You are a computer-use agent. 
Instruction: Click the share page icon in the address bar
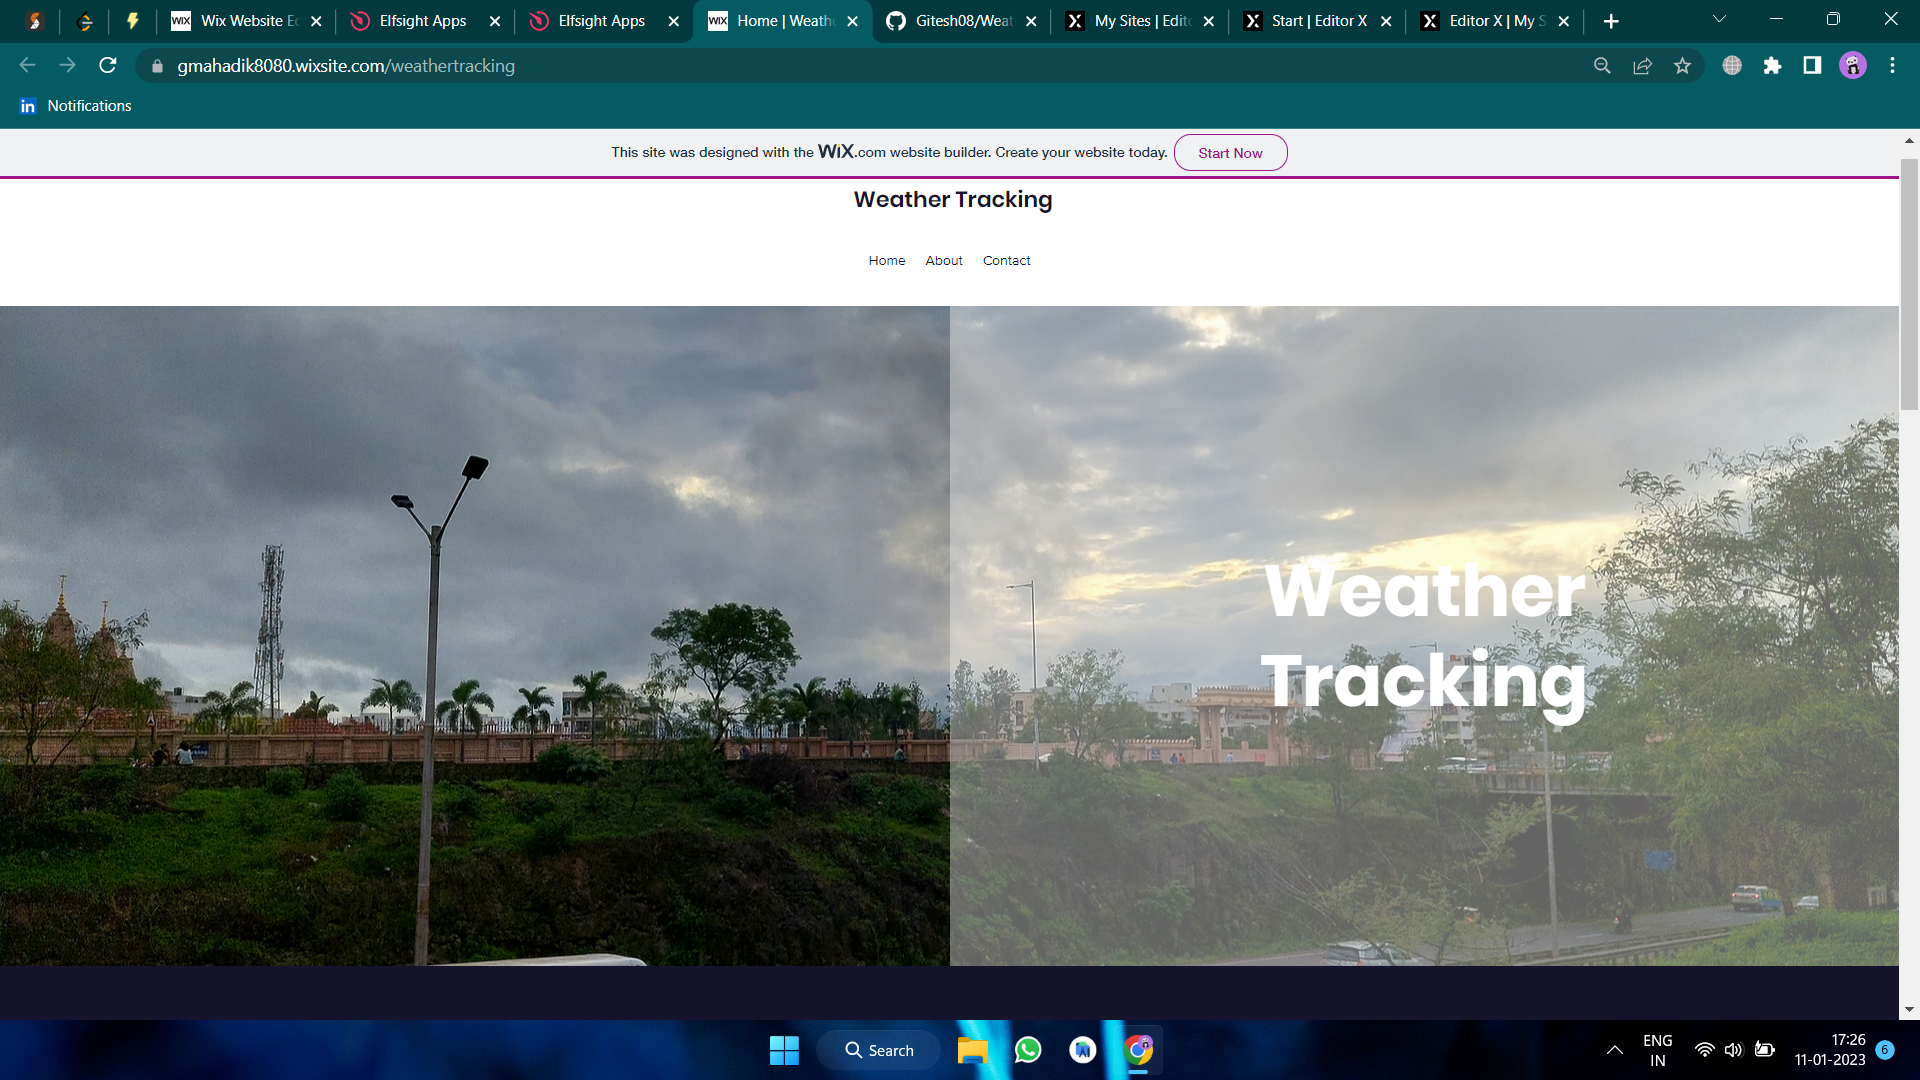pos(1642,66)
